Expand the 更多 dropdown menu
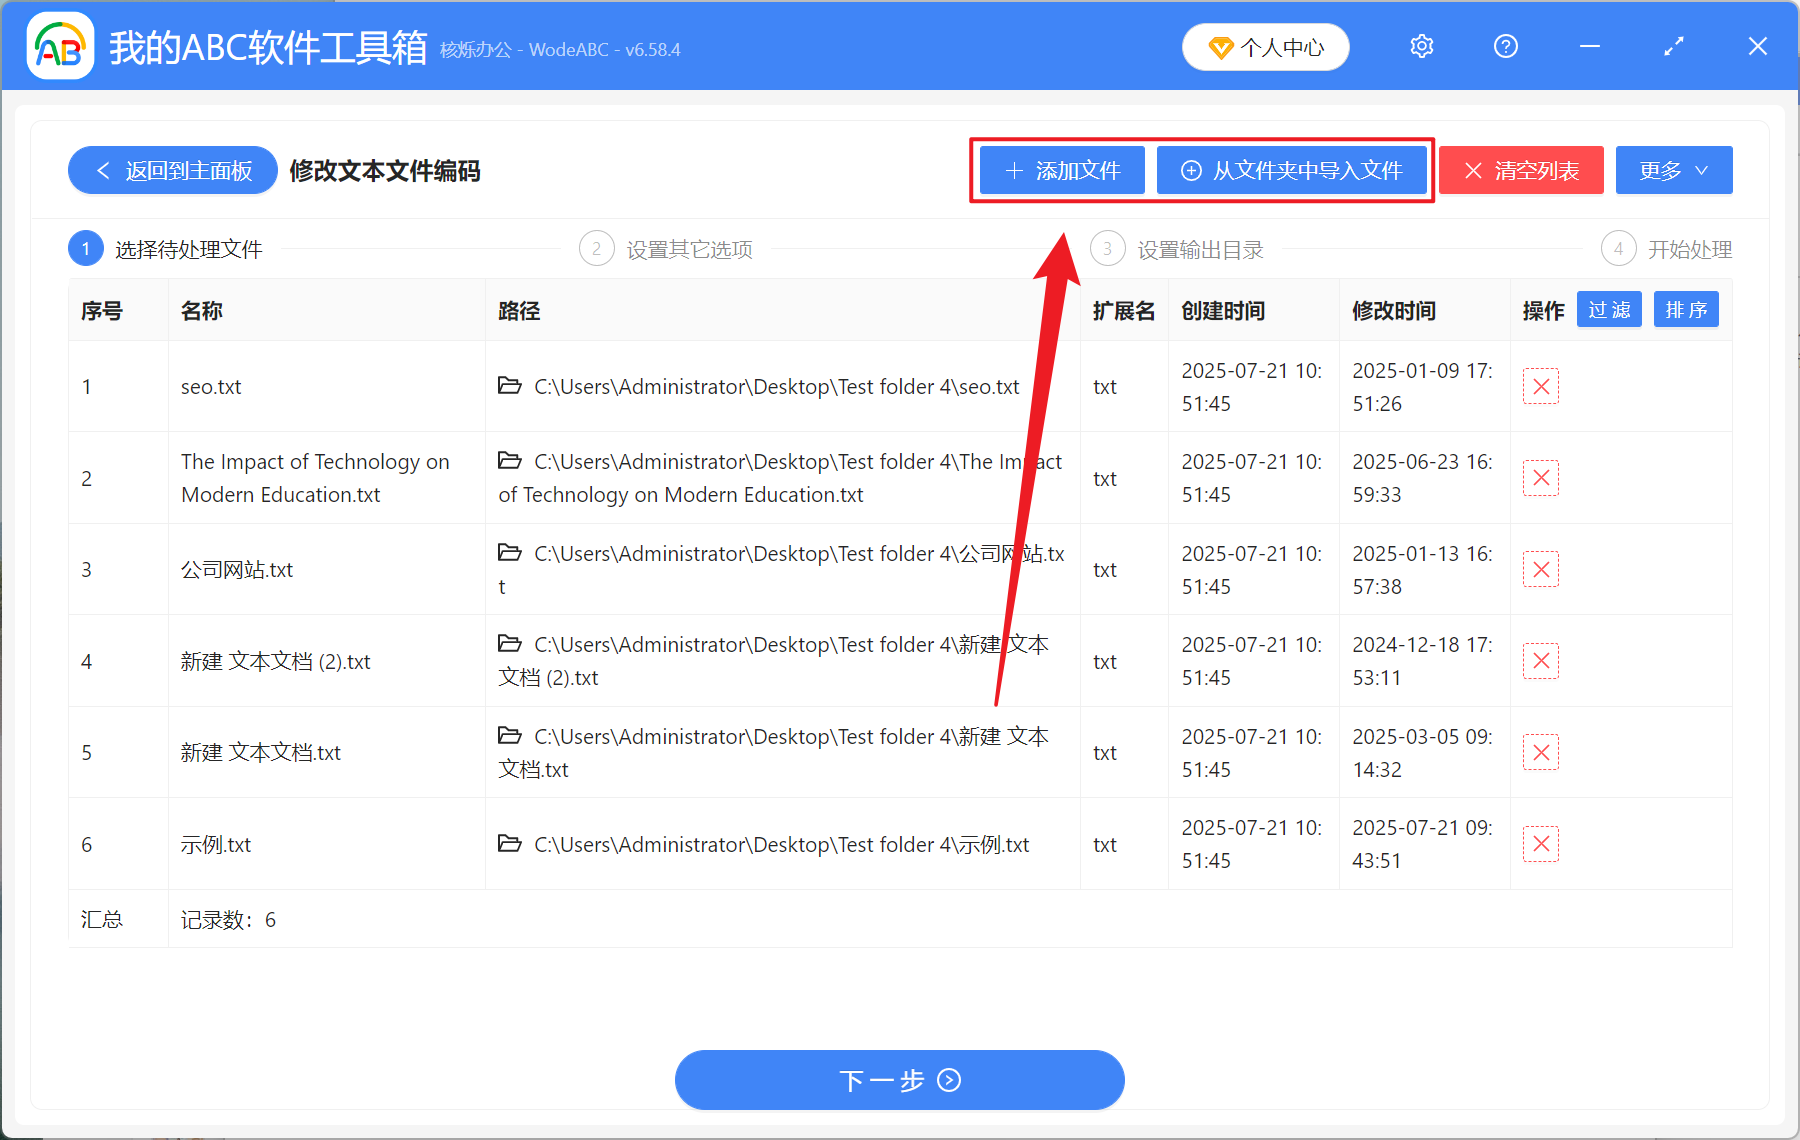This screenshot has height=1140, width=1800. (1673, 170)
